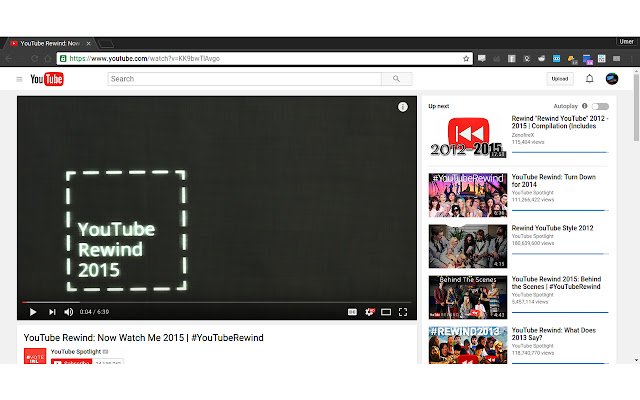Viewport: 640px width, 400px height.
Task: Open the 2012-2015 compilation thumbnail
Action: (x=468, y=137)
